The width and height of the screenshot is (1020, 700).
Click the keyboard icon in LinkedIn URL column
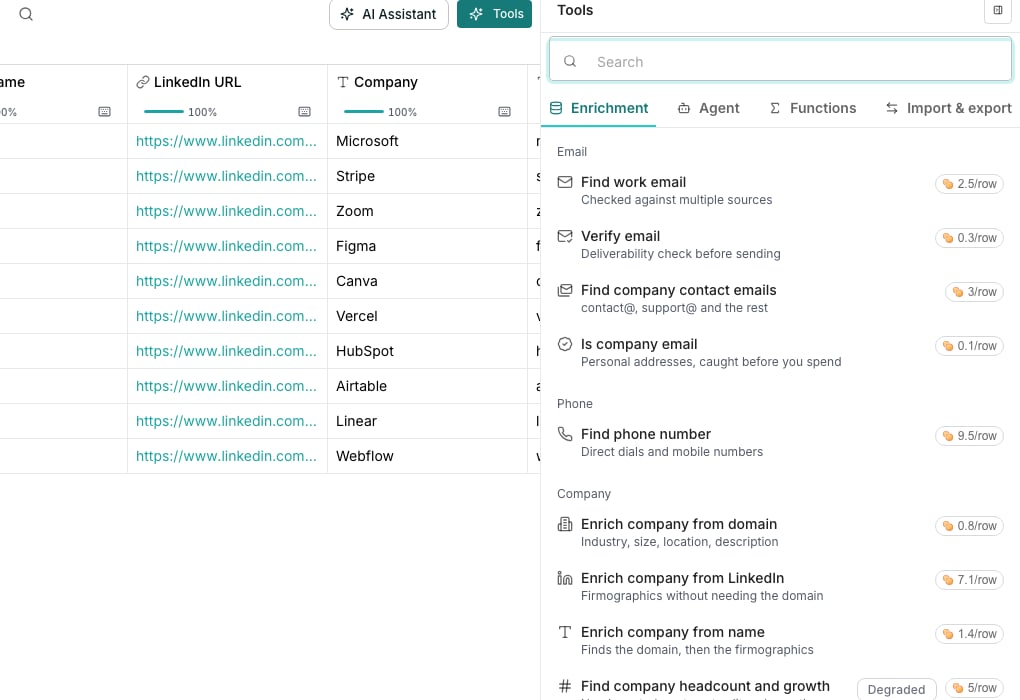[x=304, y=112]
